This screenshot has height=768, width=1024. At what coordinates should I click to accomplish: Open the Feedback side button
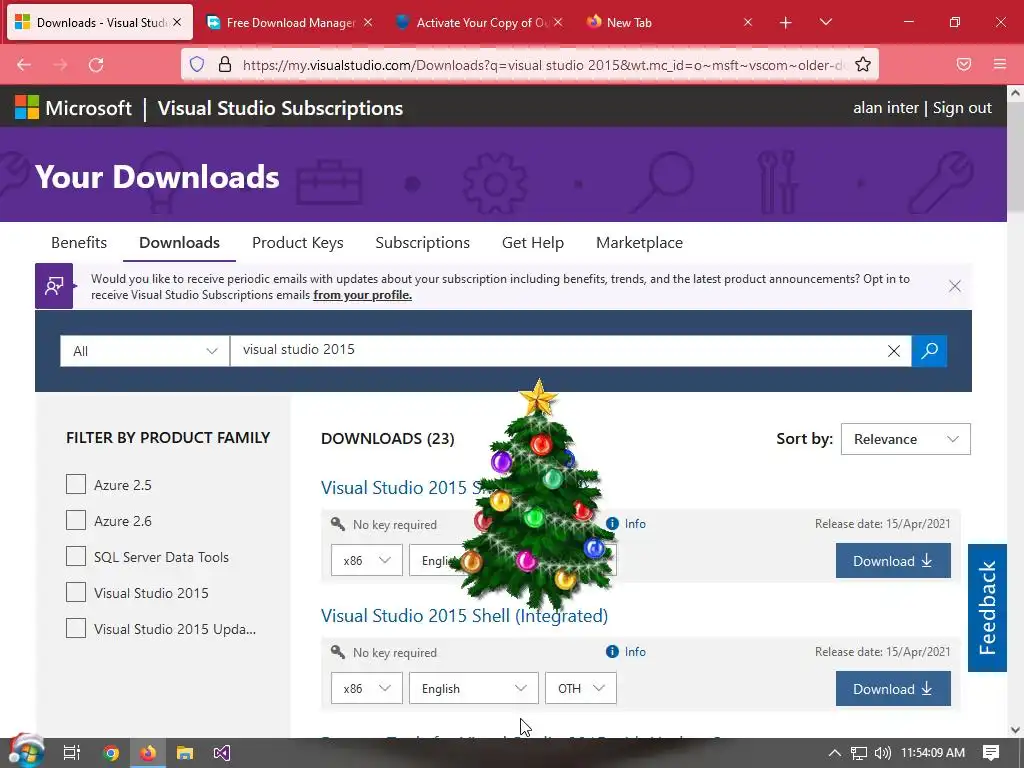[x=987, y=608]
